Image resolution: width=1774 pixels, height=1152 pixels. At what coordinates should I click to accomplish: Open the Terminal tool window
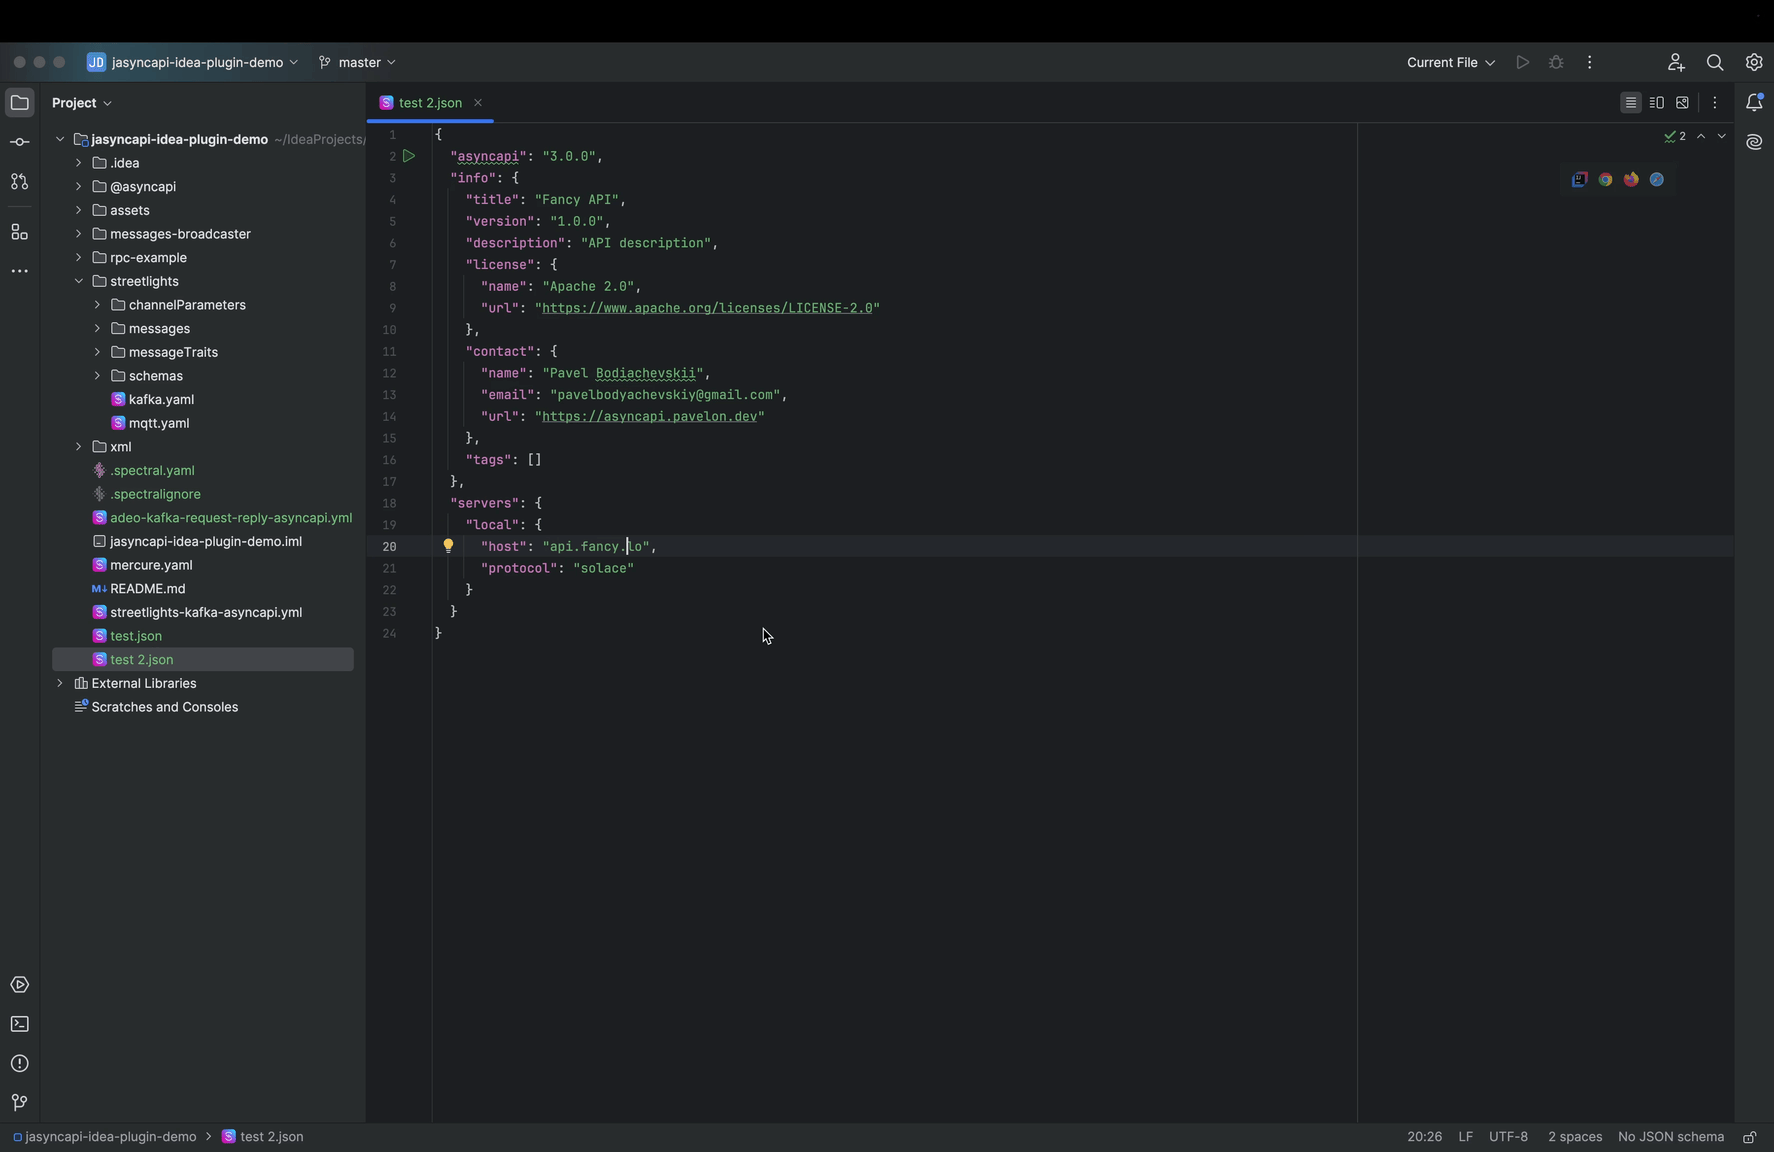click(19, 1024)
